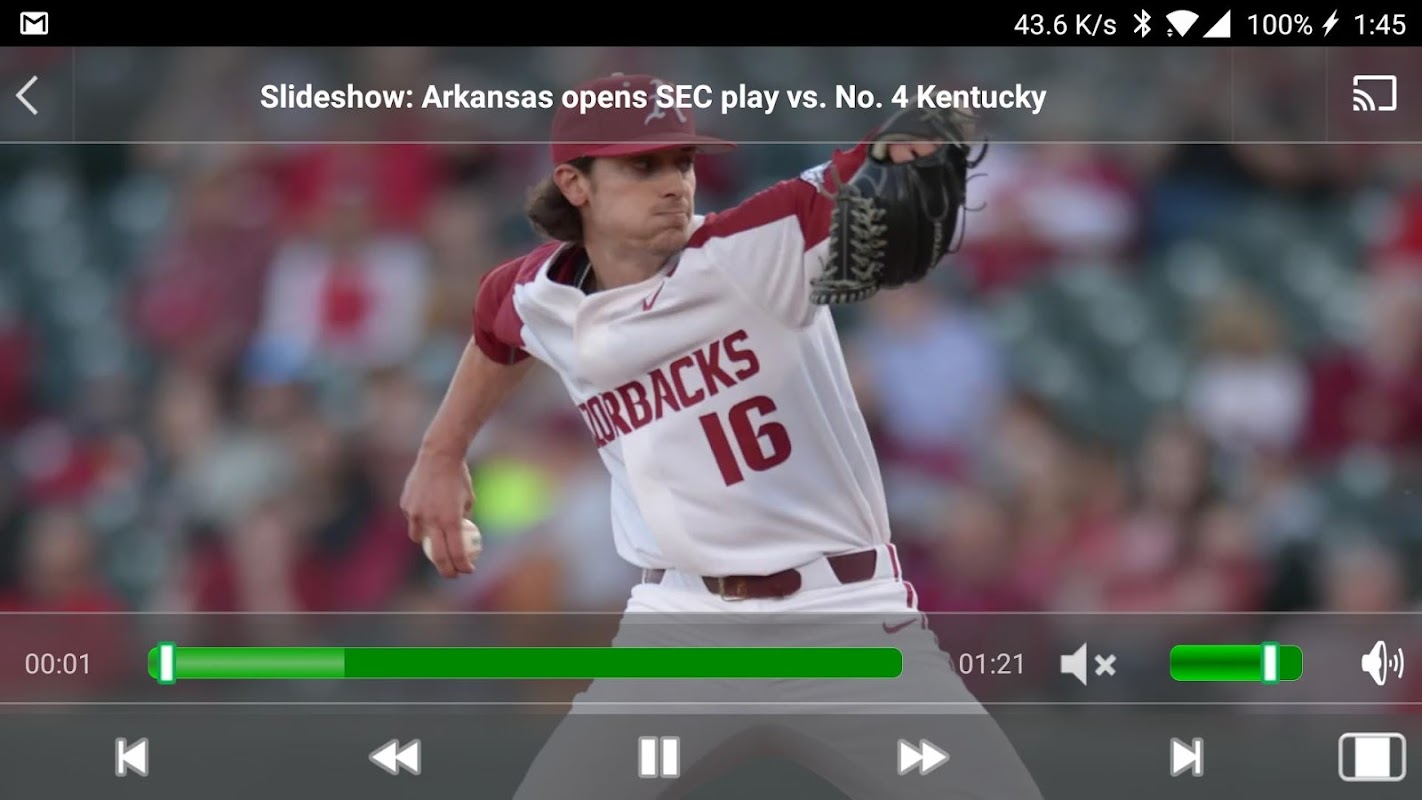Fast forward the video playback
Image resolution: width=1422 pixels, height=800 pixels.
click(922, 757)
